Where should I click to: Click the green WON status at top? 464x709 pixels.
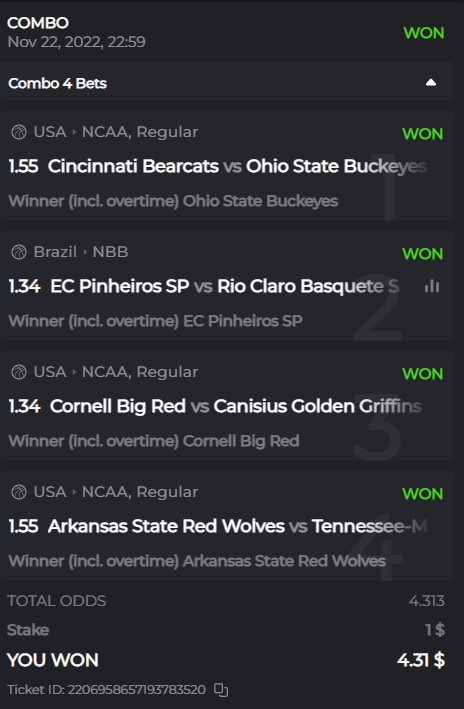[x=424, y=33]
